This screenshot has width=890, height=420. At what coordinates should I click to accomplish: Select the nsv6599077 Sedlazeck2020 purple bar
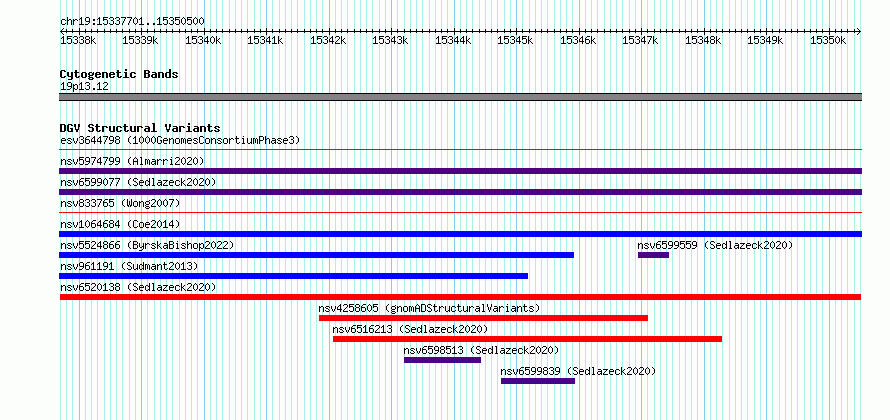[x=460, y=192]
